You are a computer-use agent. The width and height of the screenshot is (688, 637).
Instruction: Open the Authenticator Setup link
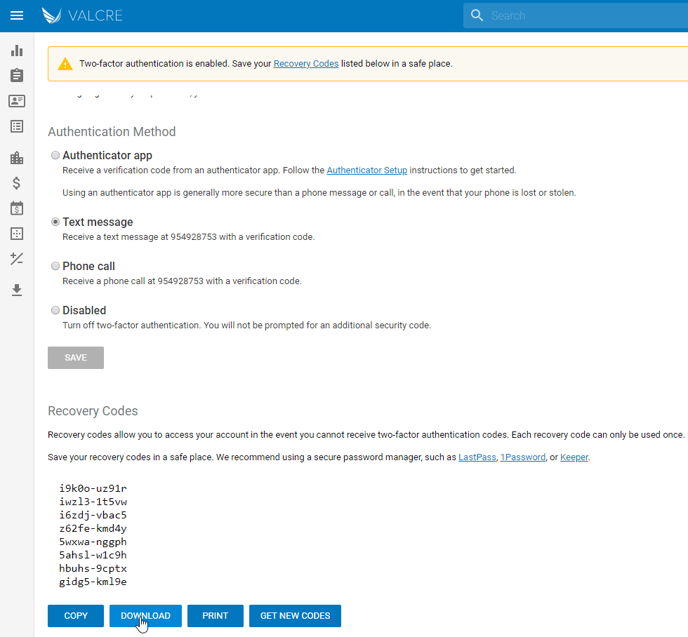click(366, 171)
